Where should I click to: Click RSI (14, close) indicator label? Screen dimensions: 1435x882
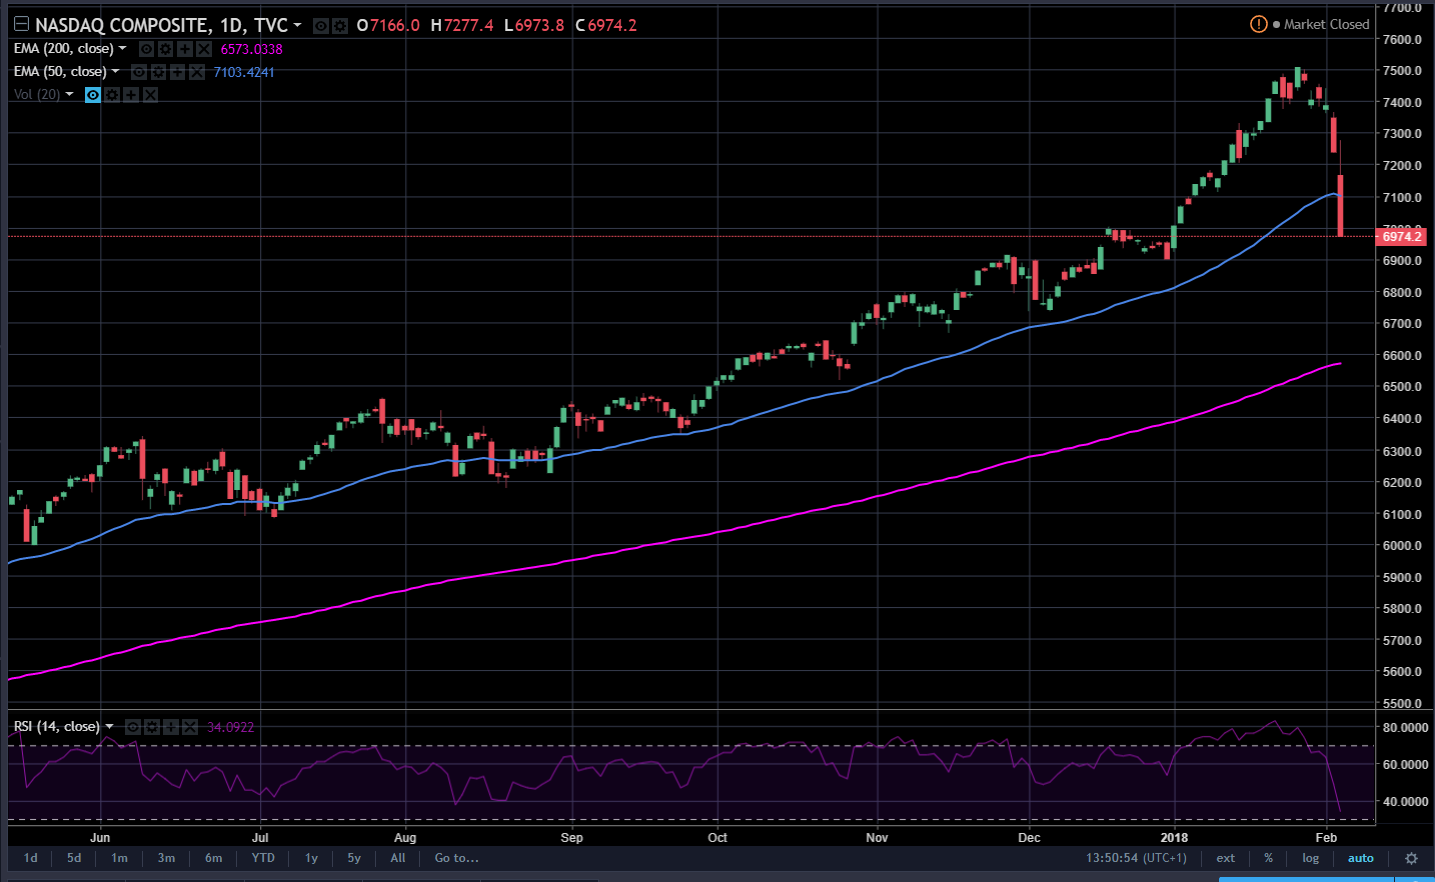[57, 726]
